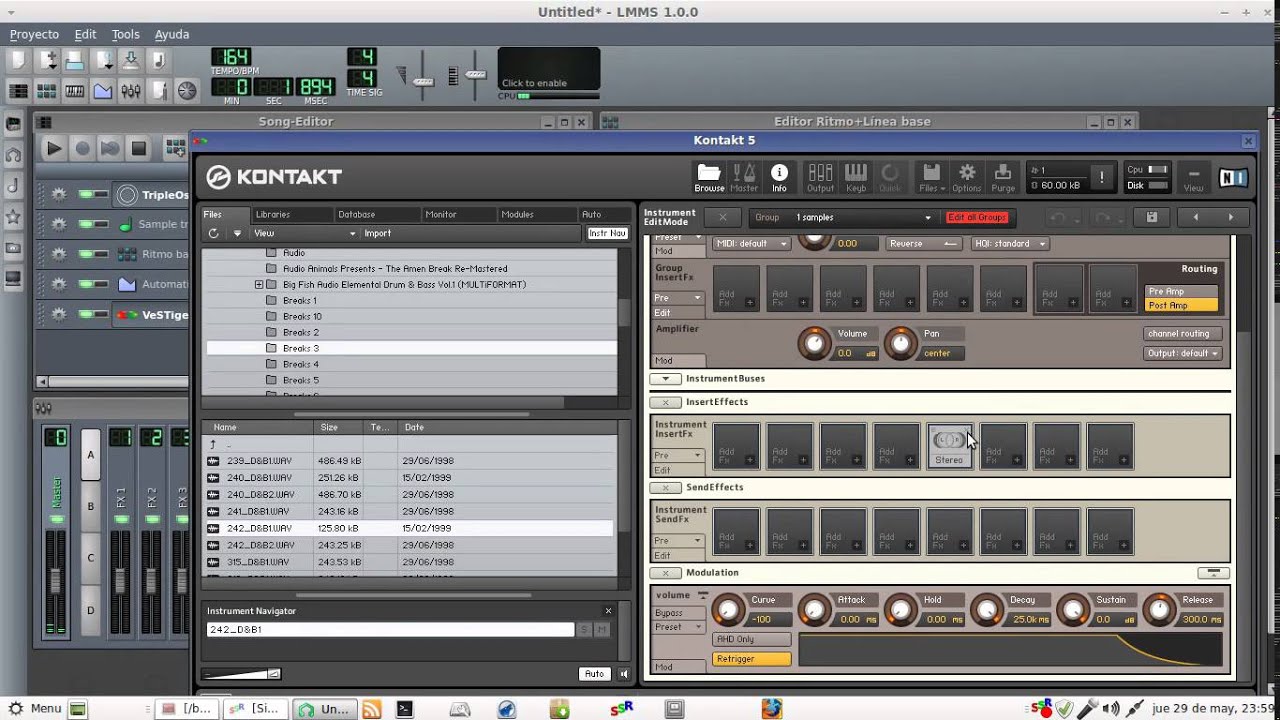
Task: Show the controller rack icon
Action: 187,91
